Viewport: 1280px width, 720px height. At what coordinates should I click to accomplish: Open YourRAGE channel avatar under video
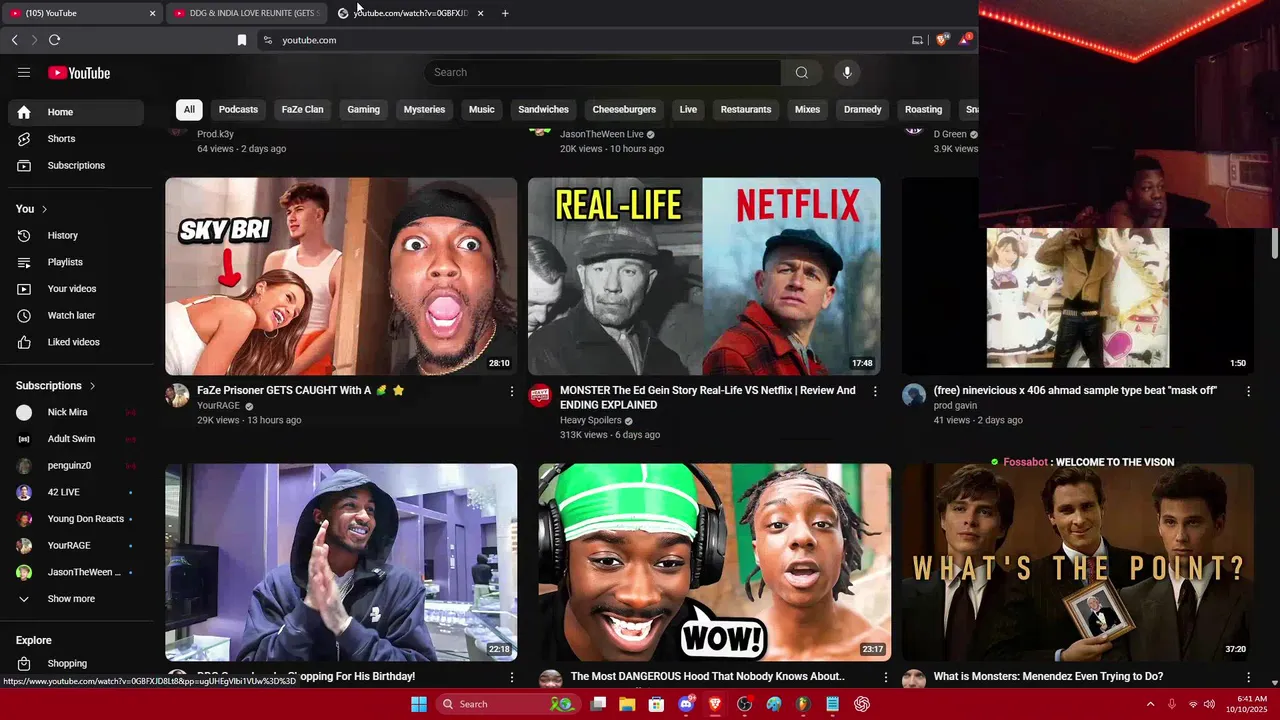(x=177, y=395)
